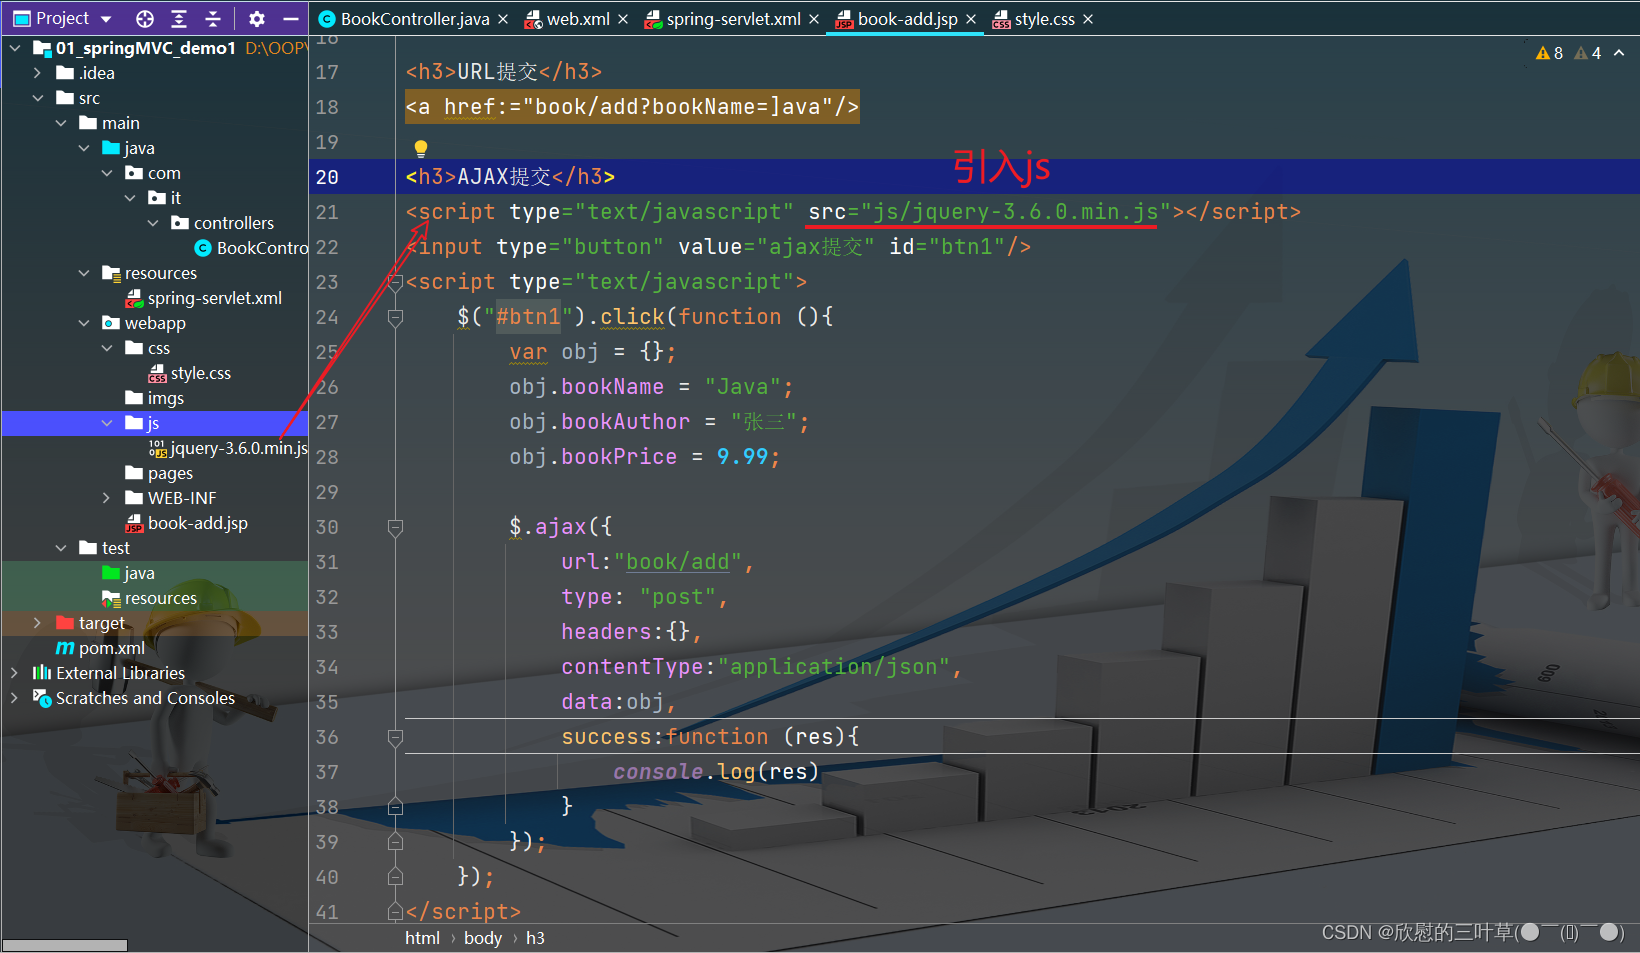This screenshot has width=1640, height=953.
Task: Click the js folder icon in tree
Action: [x=134, y=423]
